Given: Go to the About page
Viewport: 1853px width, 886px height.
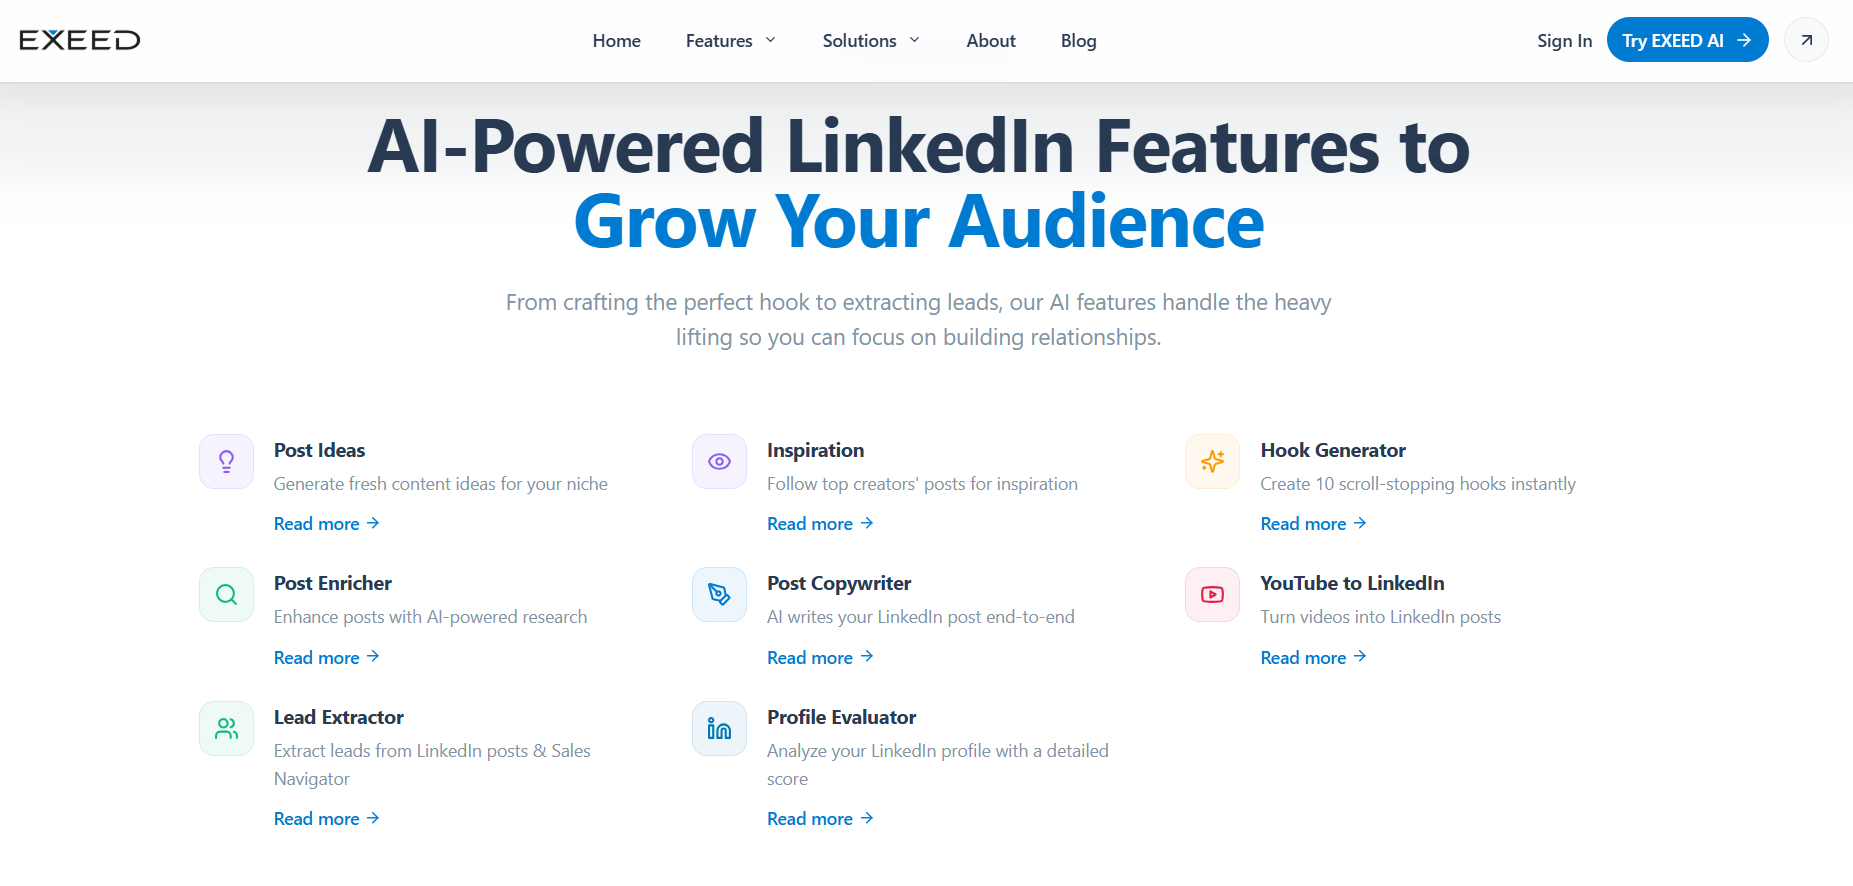Looking at the screenshot, I should click(x=991, y=41).
